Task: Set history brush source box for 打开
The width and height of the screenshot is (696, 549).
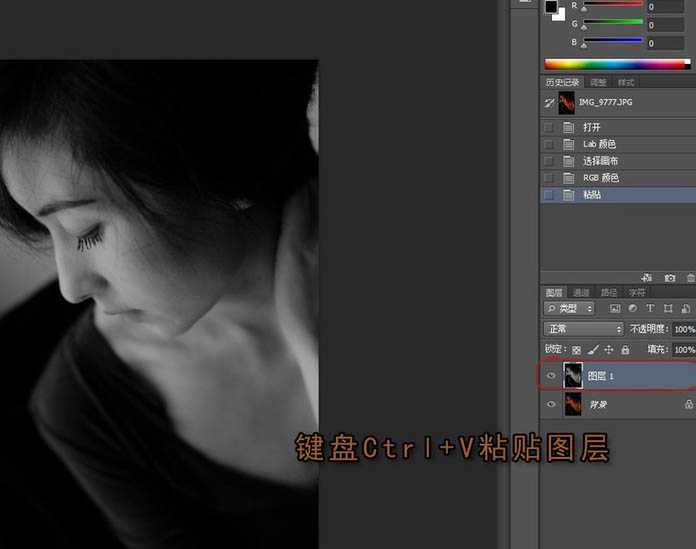Action: point(549,127)
